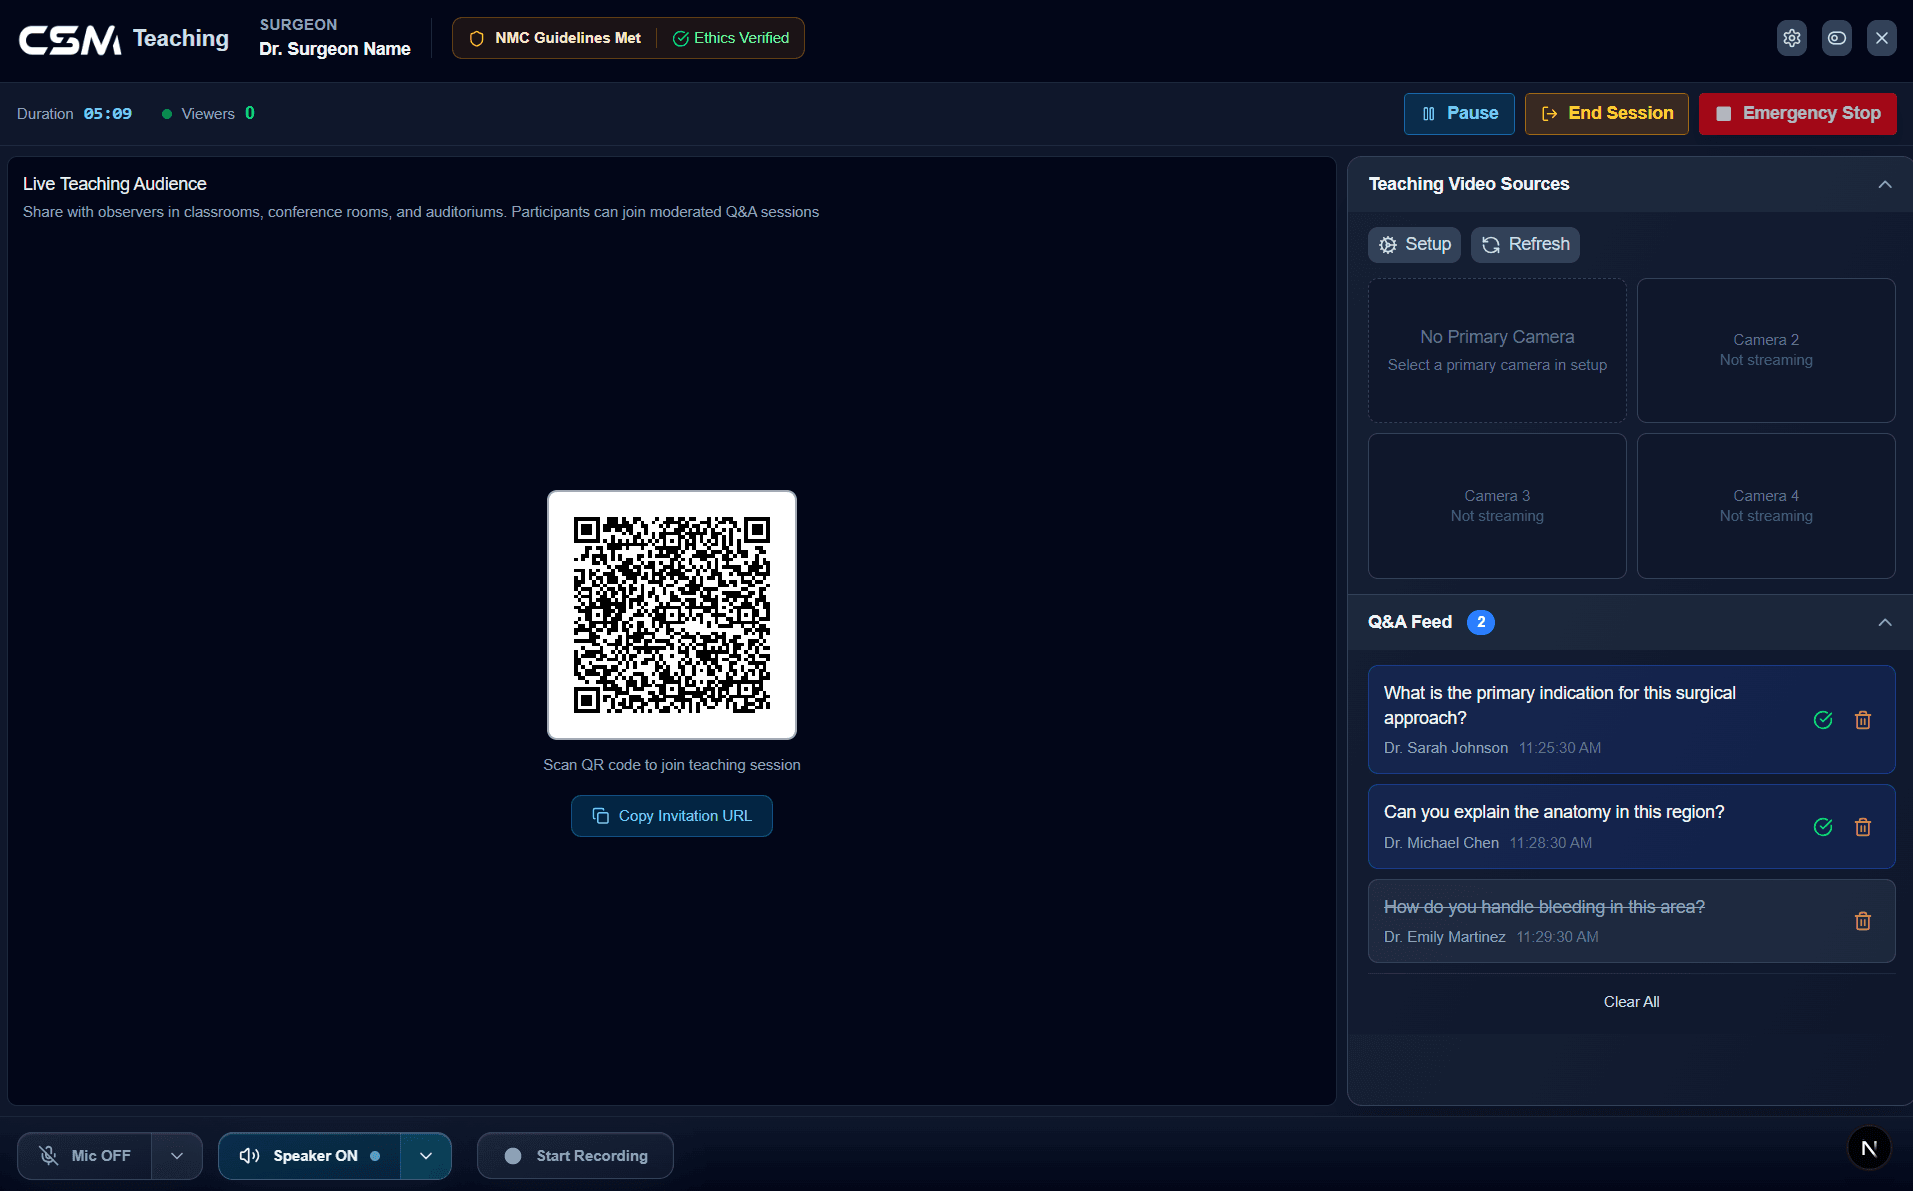The width and height of the screenshot is (1913, 1191).
Task: Select the Camera 3 tile
Action: (1497, 506)
